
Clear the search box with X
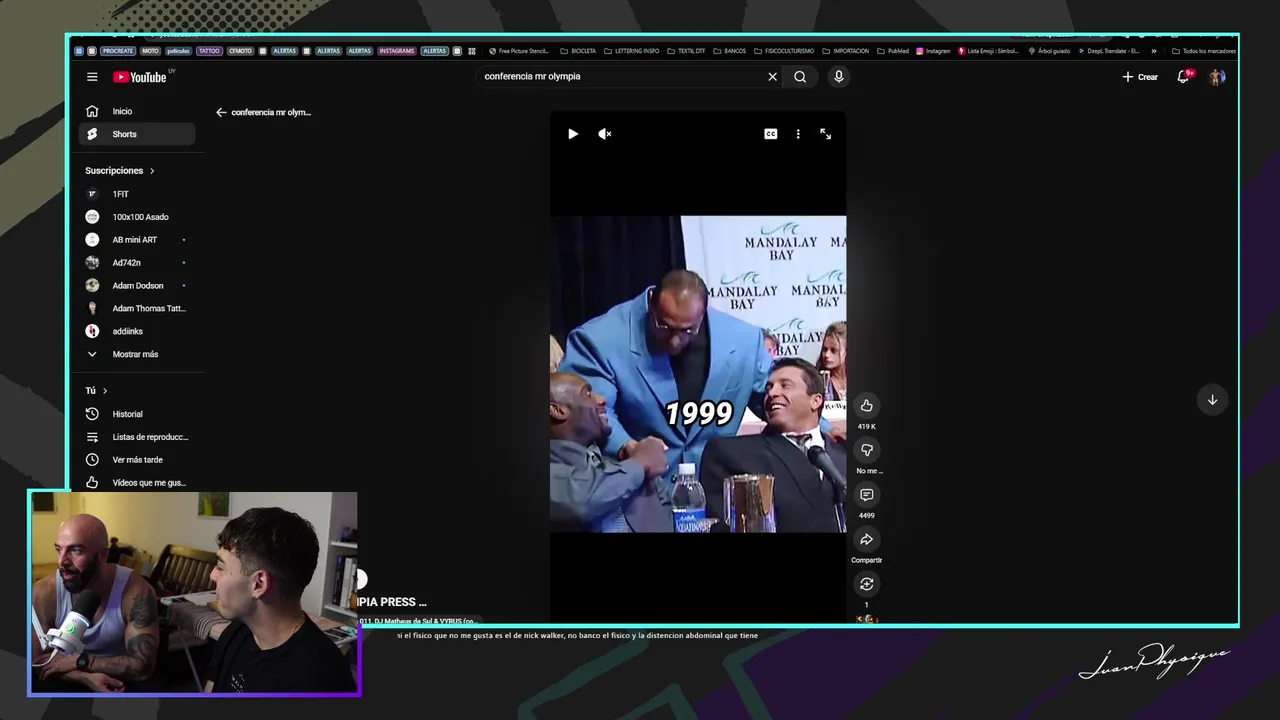(772, 77)
